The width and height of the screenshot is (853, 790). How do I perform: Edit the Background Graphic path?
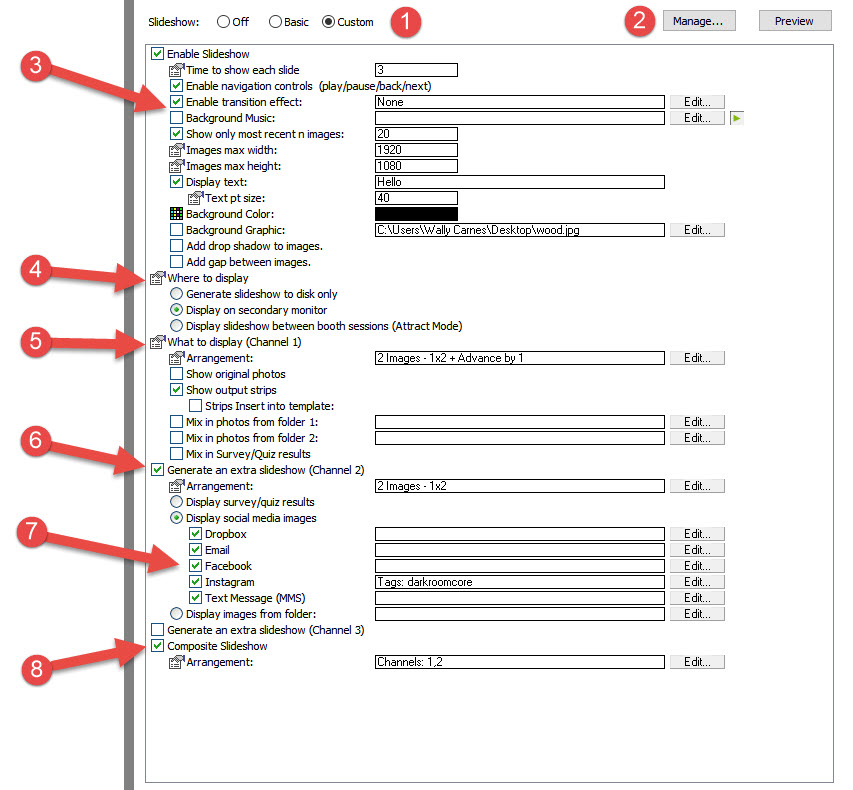[x=697, y=230]
